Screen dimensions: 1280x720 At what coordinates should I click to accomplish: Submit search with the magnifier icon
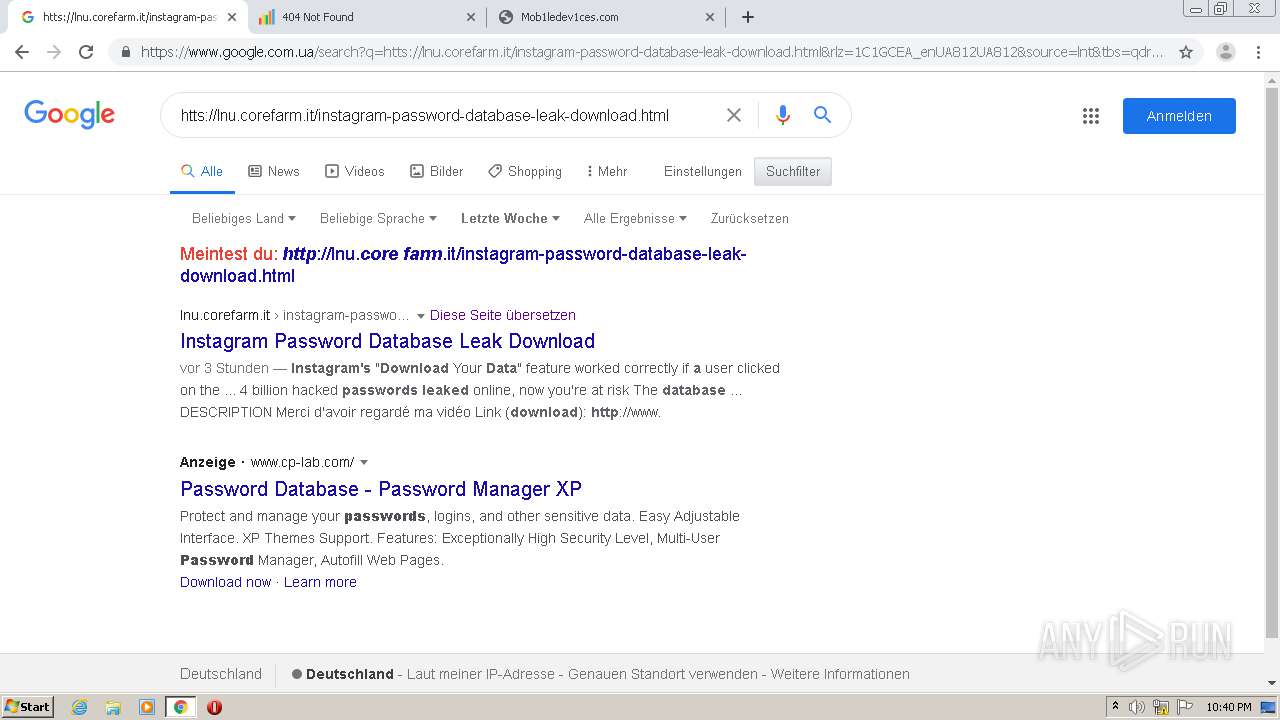pyautogui.click(x=822, y=115)
